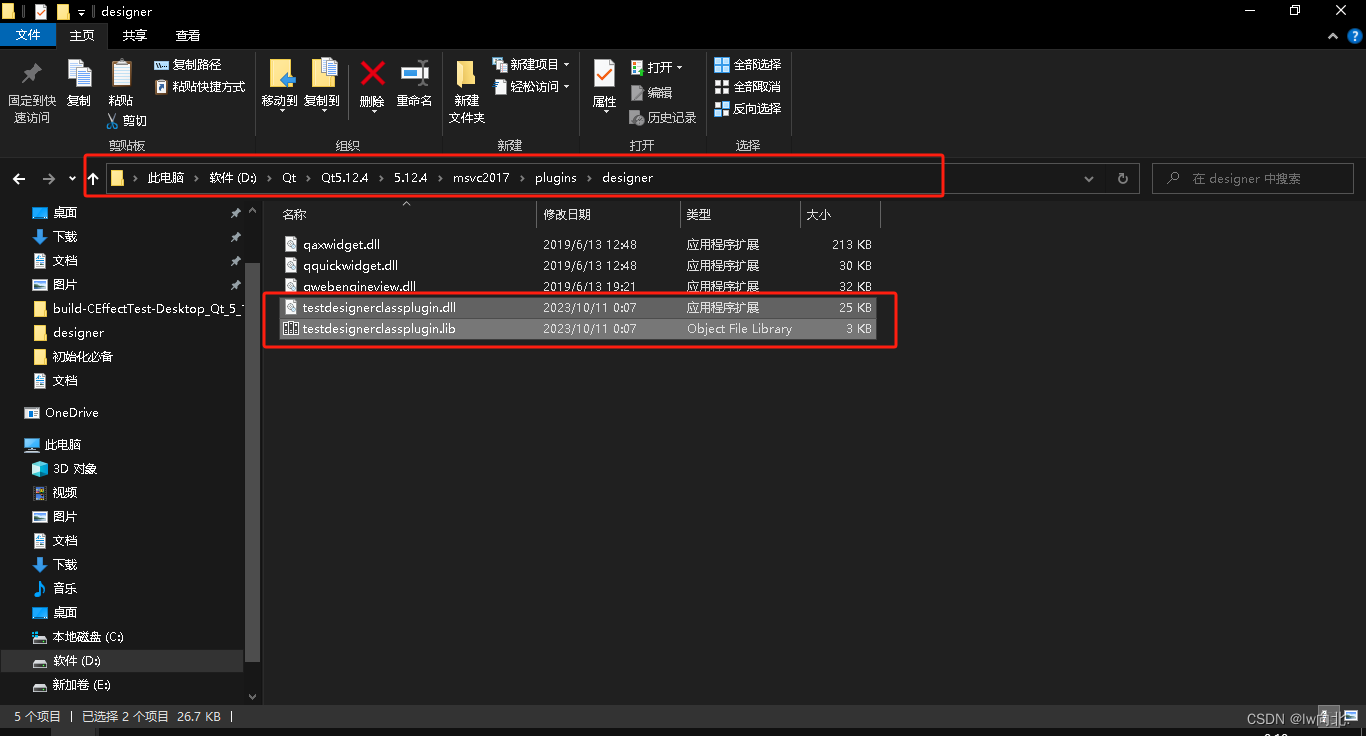Click the 复制 copy icon in ribbon
This screenshot has height=736, width=1366.
[79, 74]
